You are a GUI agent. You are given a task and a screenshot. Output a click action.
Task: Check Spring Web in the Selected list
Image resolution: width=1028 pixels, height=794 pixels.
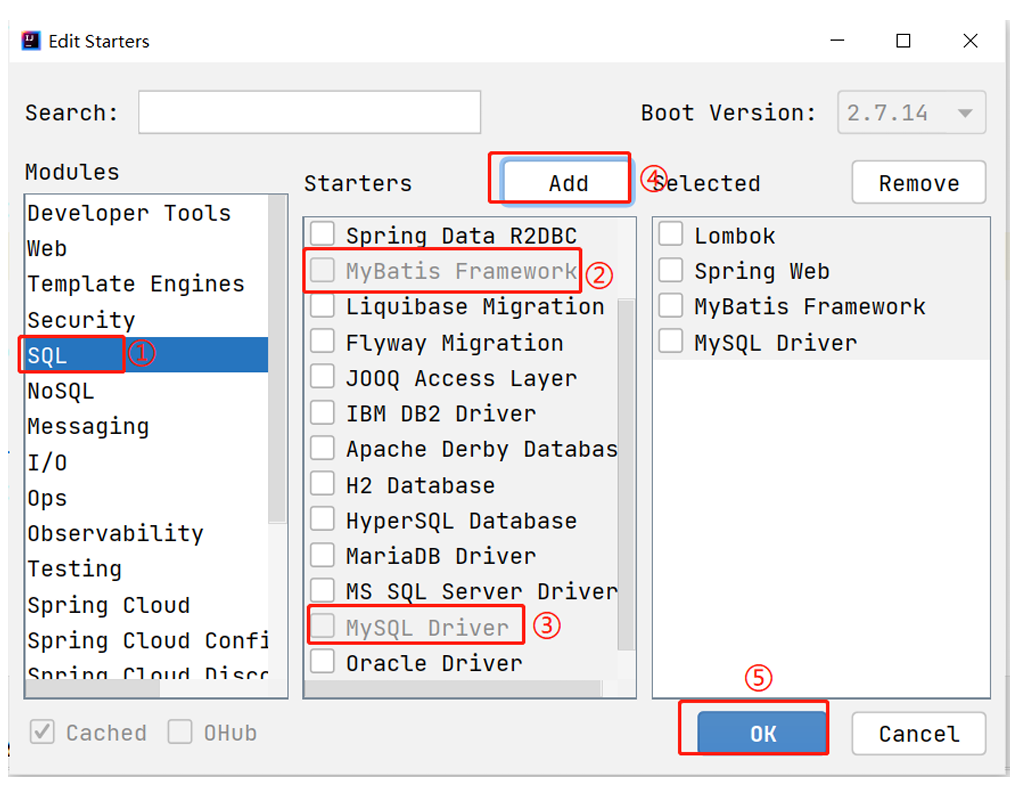click(x=671, y=269)
